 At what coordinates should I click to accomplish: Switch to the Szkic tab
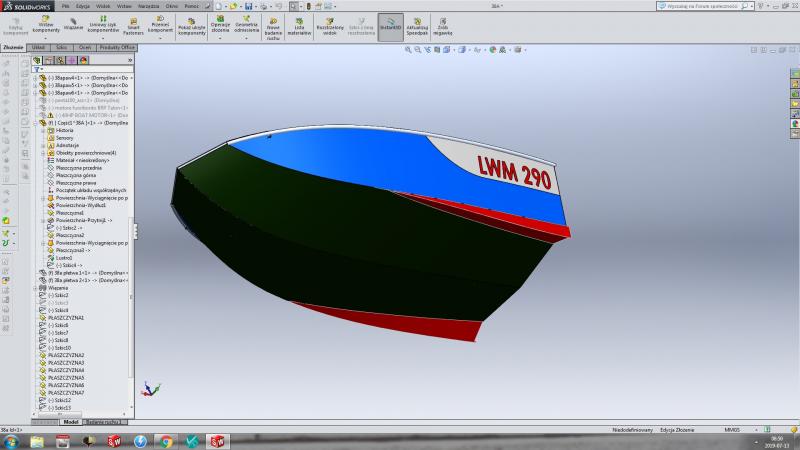point(62,47)
